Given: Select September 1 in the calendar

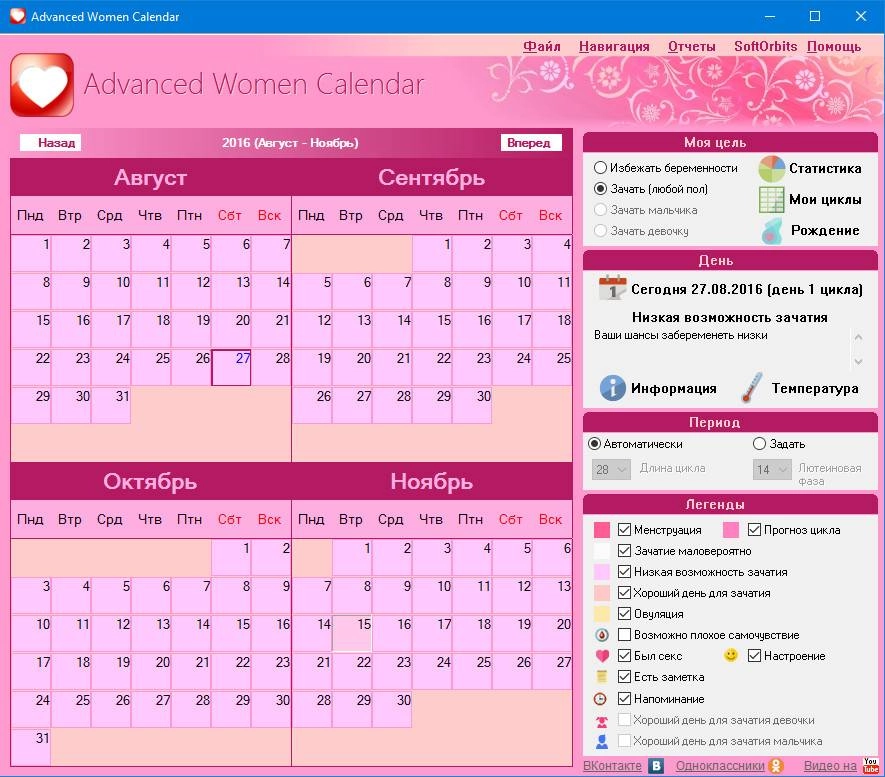Looking at the screenshot, I should (x=432, y=253).
